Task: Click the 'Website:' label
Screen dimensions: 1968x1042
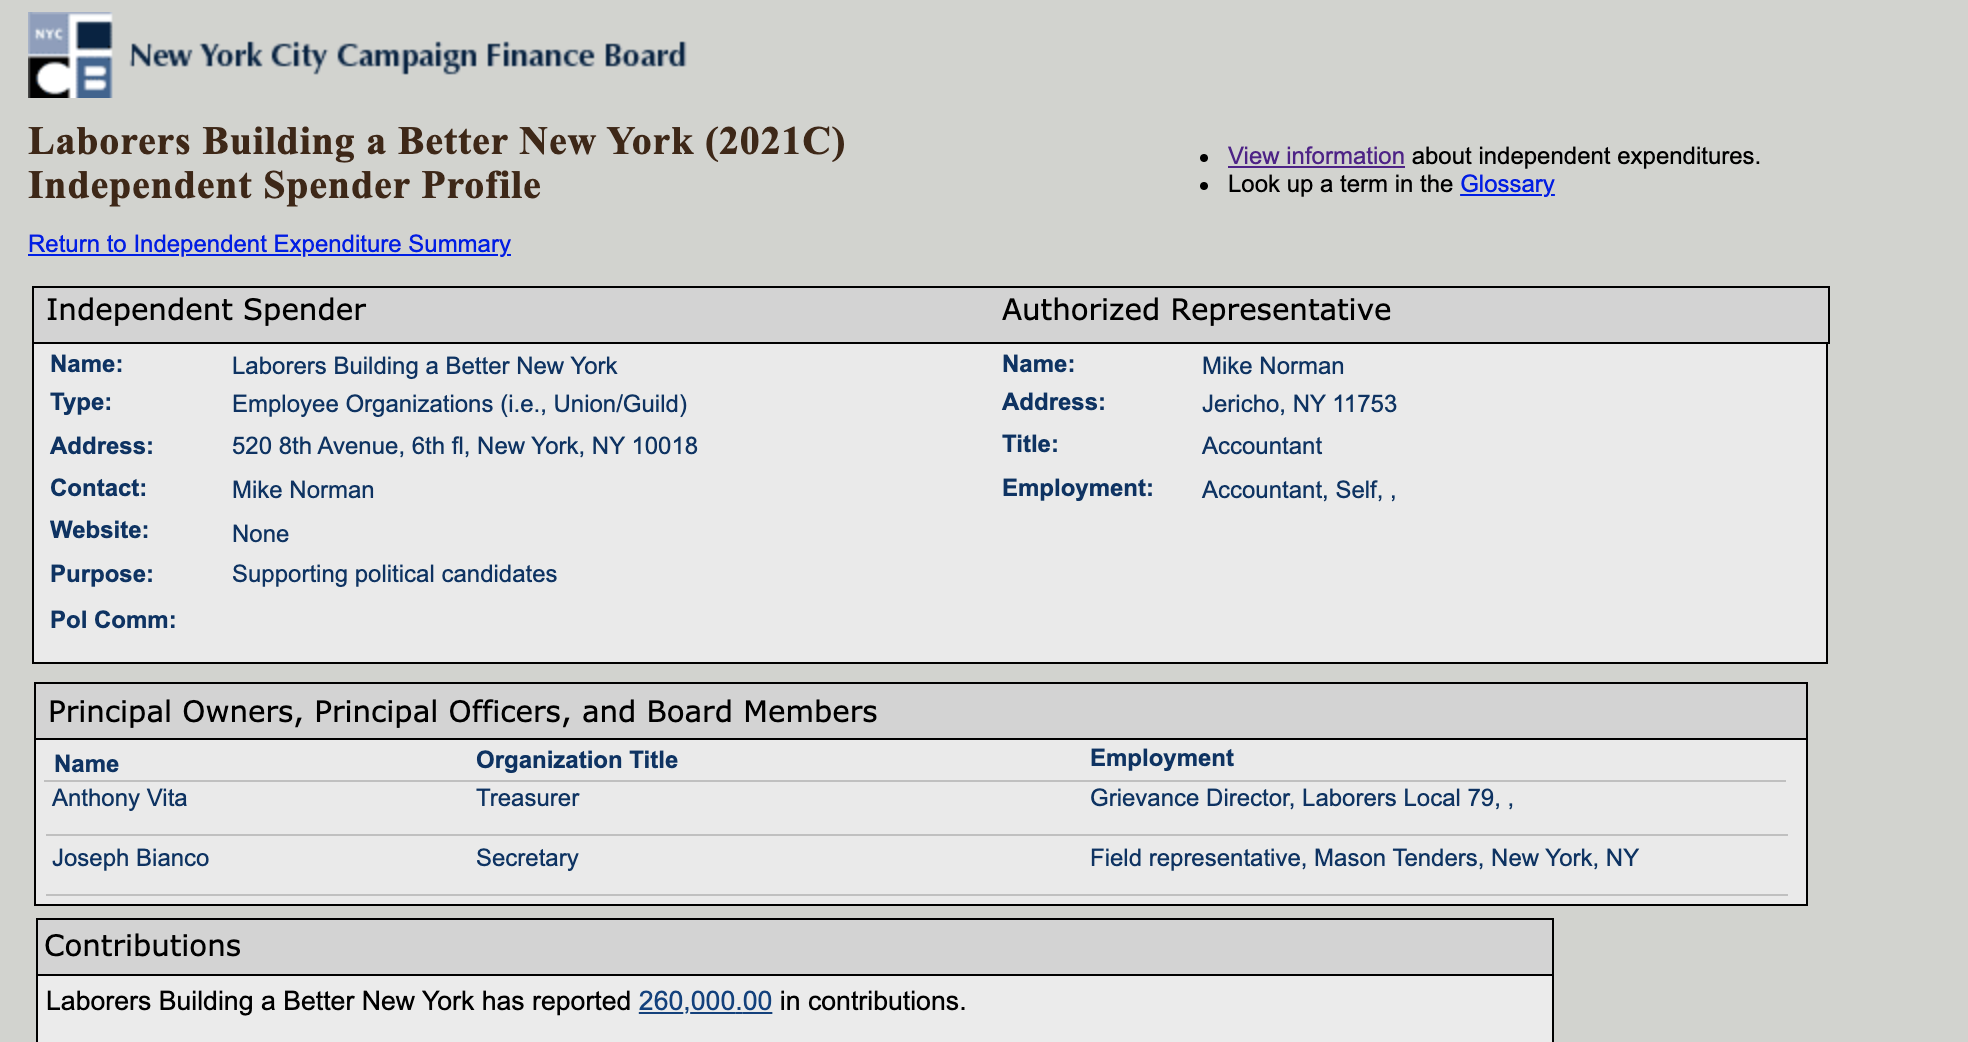Action: coord(100,530)
